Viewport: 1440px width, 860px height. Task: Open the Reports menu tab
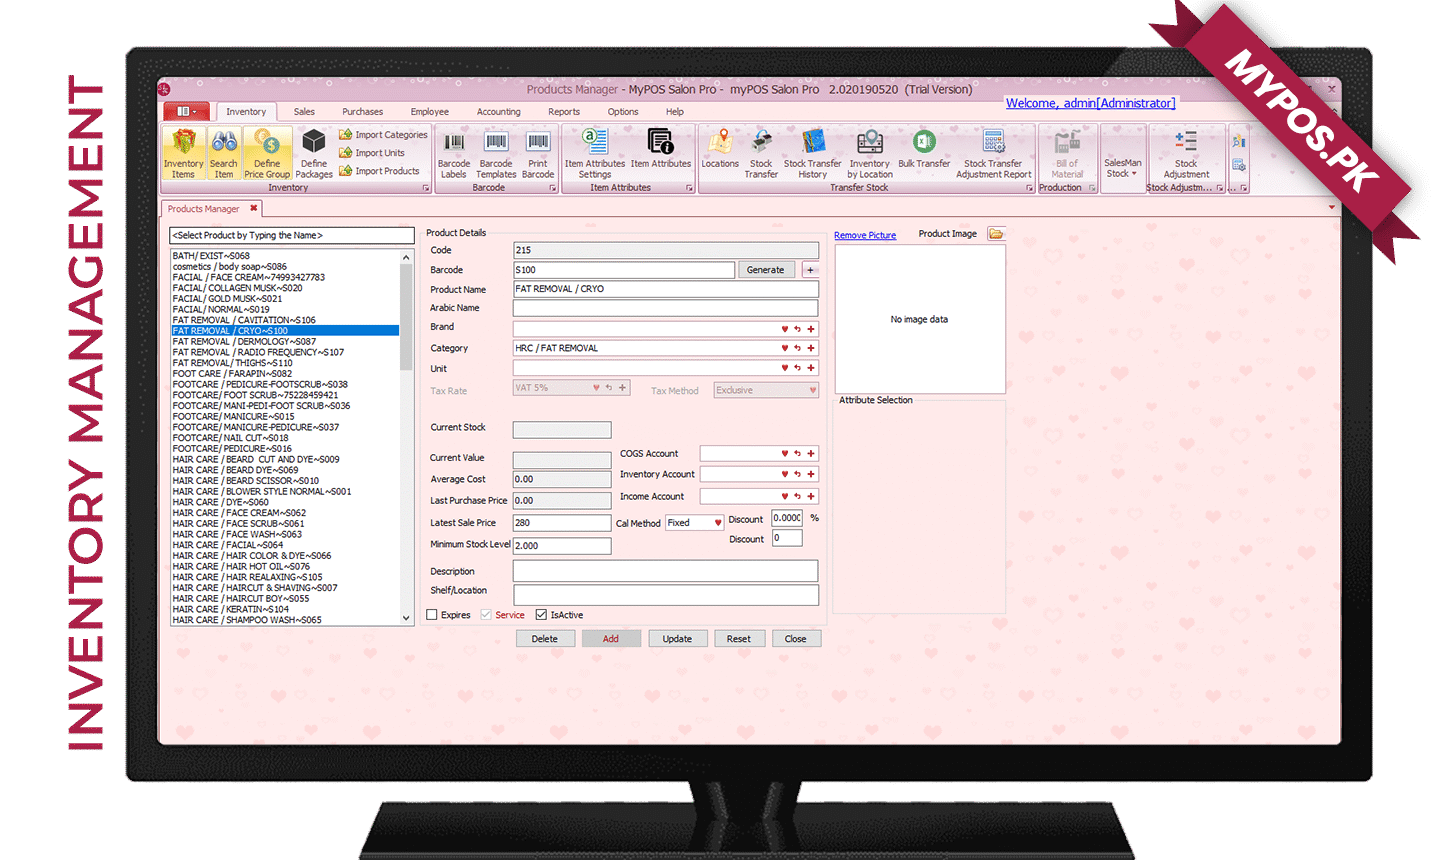[x=564, y=112]
